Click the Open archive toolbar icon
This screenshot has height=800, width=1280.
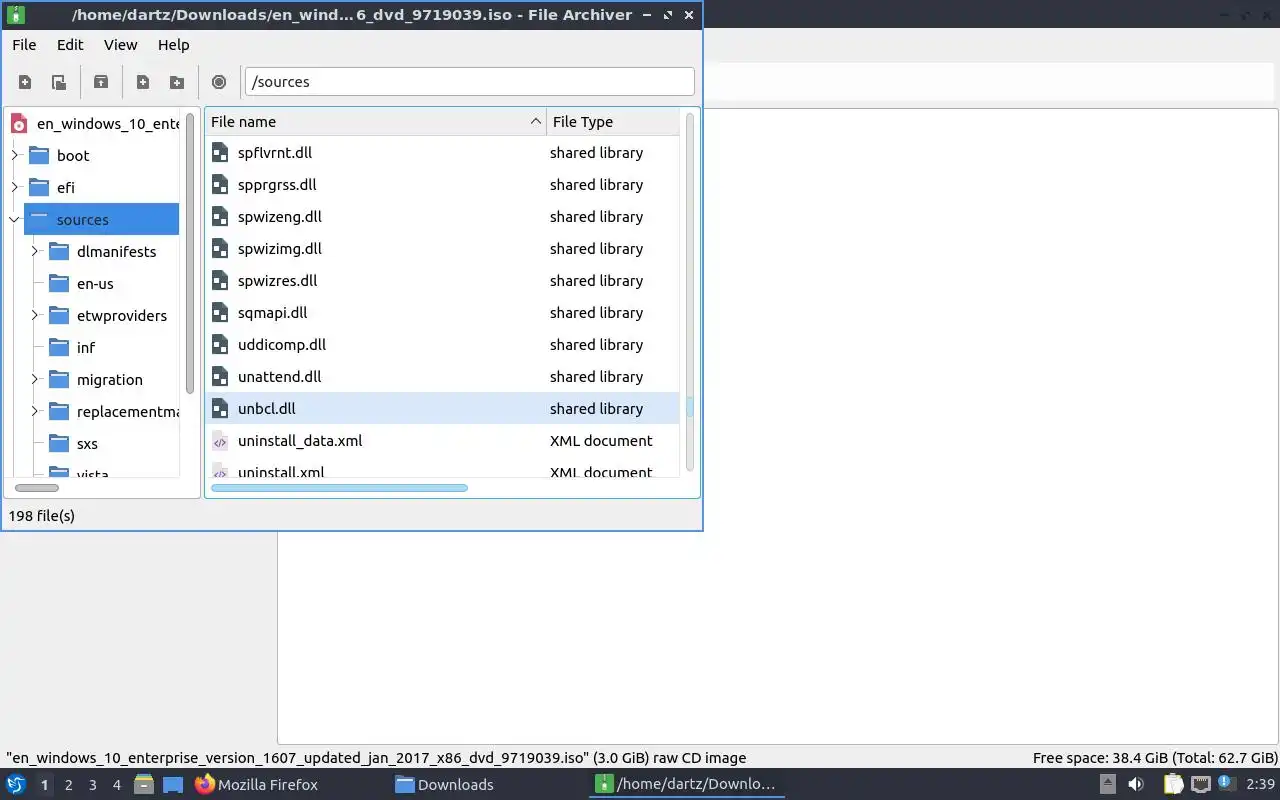[x=59, y=82]
